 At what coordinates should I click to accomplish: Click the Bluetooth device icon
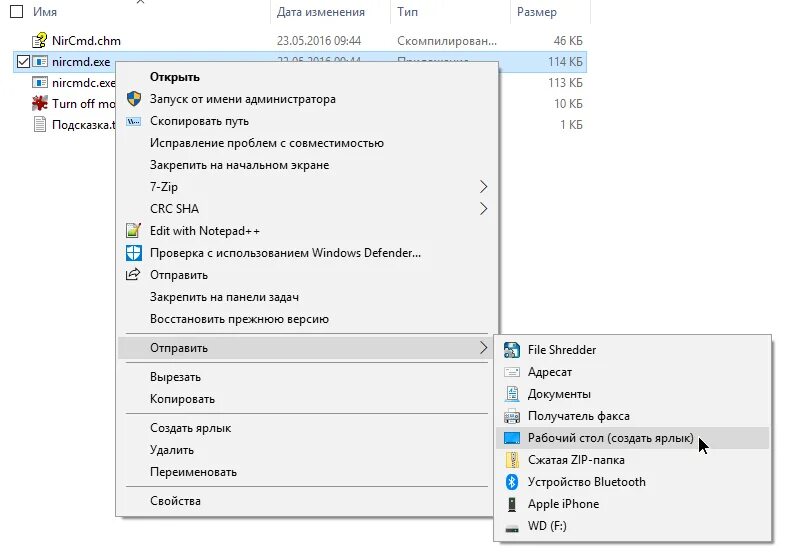coord(512,482)
